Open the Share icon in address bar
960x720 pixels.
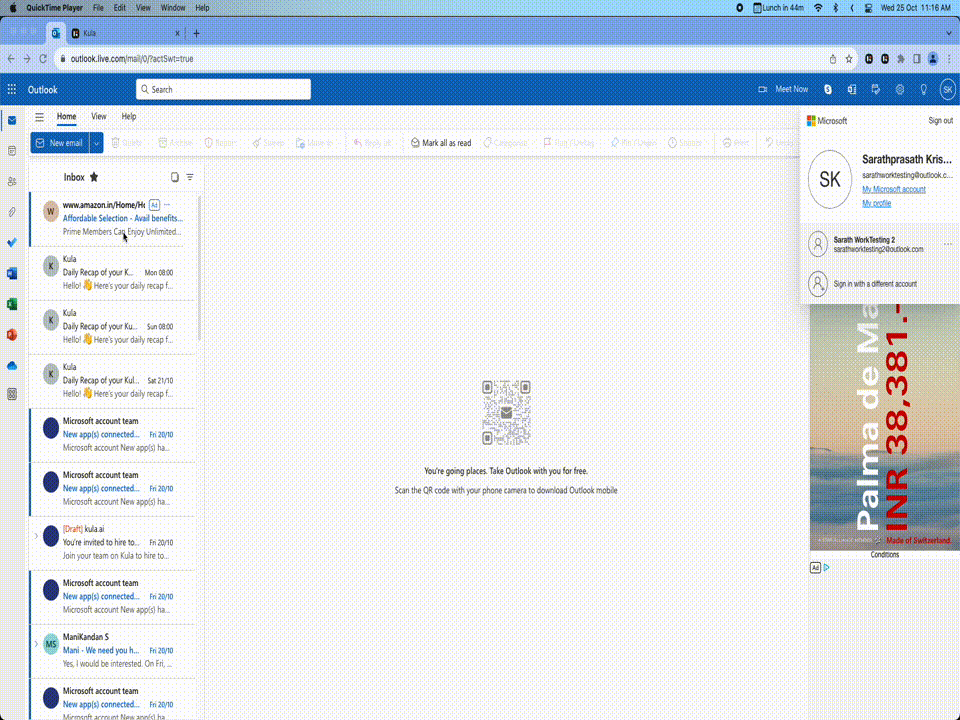coord(833,59)
